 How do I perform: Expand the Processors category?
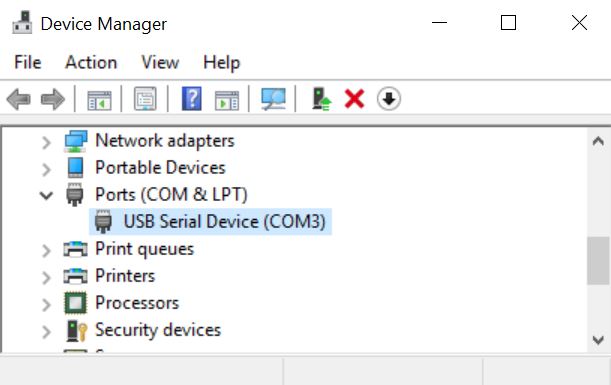click(46, 304)
